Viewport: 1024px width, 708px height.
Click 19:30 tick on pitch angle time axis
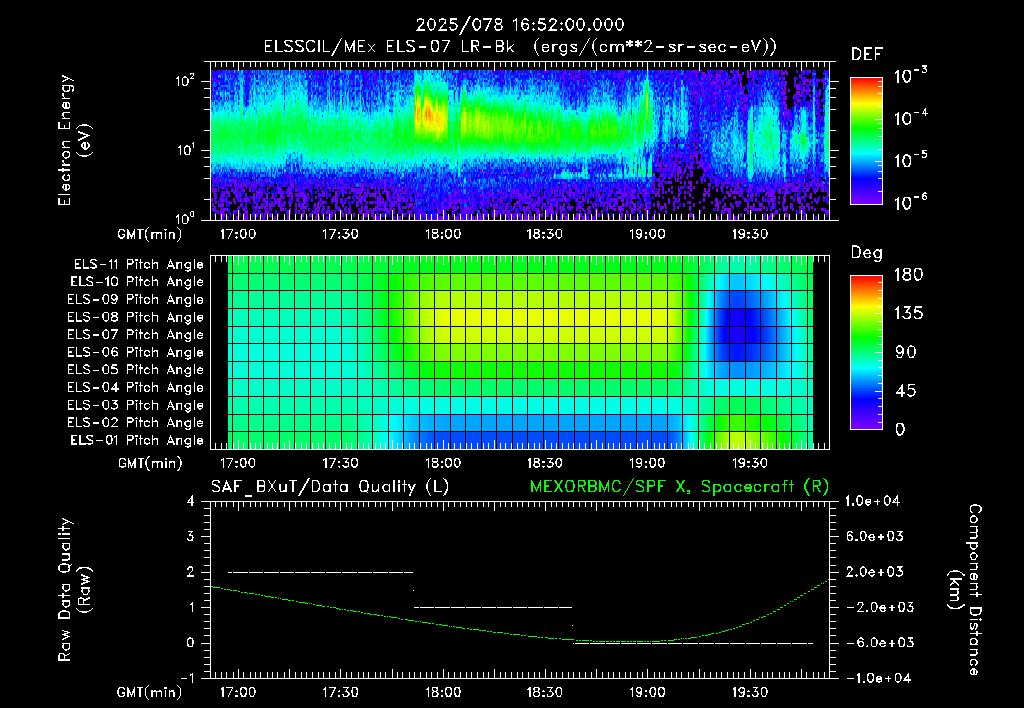[750, 463]
